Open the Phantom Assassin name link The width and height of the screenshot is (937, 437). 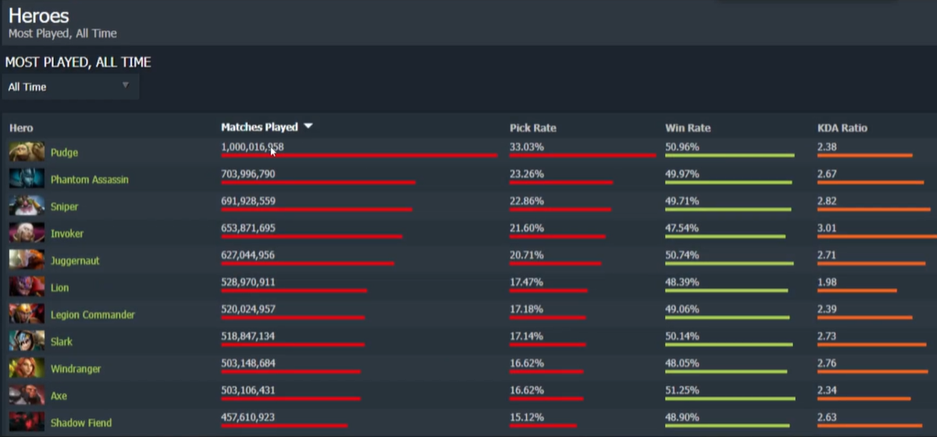[89, 180]
